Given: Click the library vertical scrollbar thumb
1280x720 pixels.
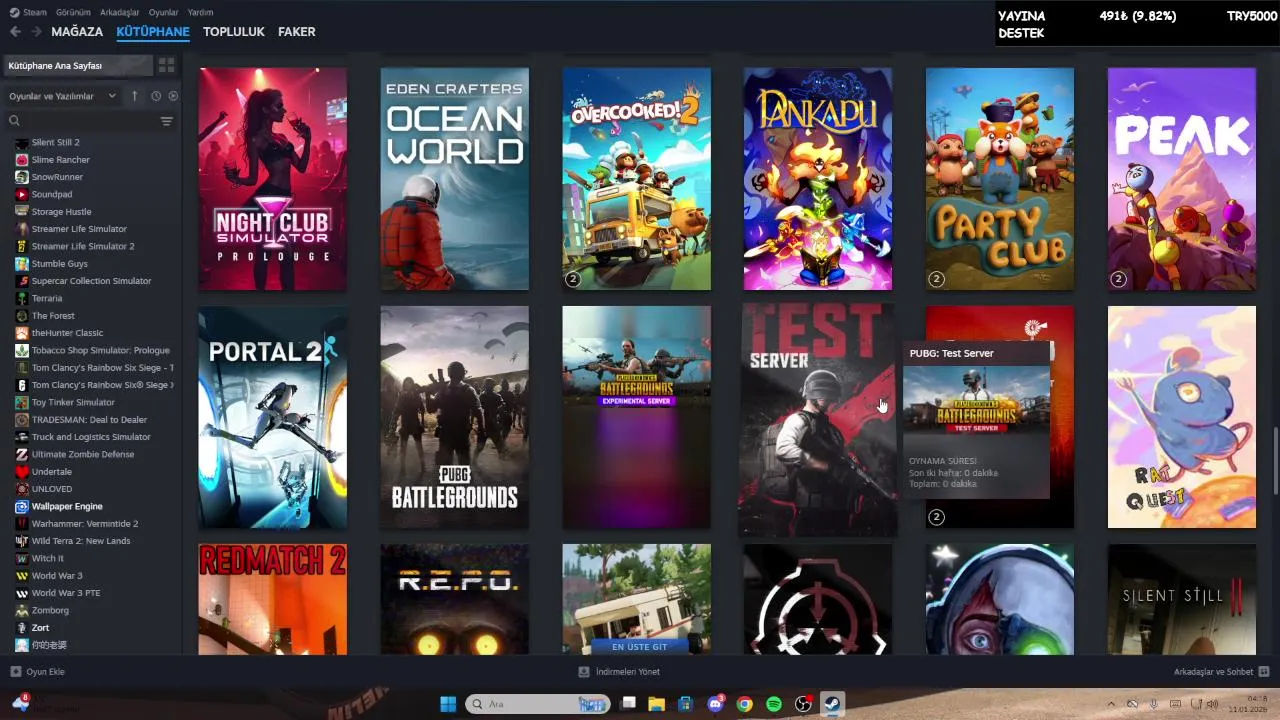Looking at the screenshot, I should (x=1274, y=460).
